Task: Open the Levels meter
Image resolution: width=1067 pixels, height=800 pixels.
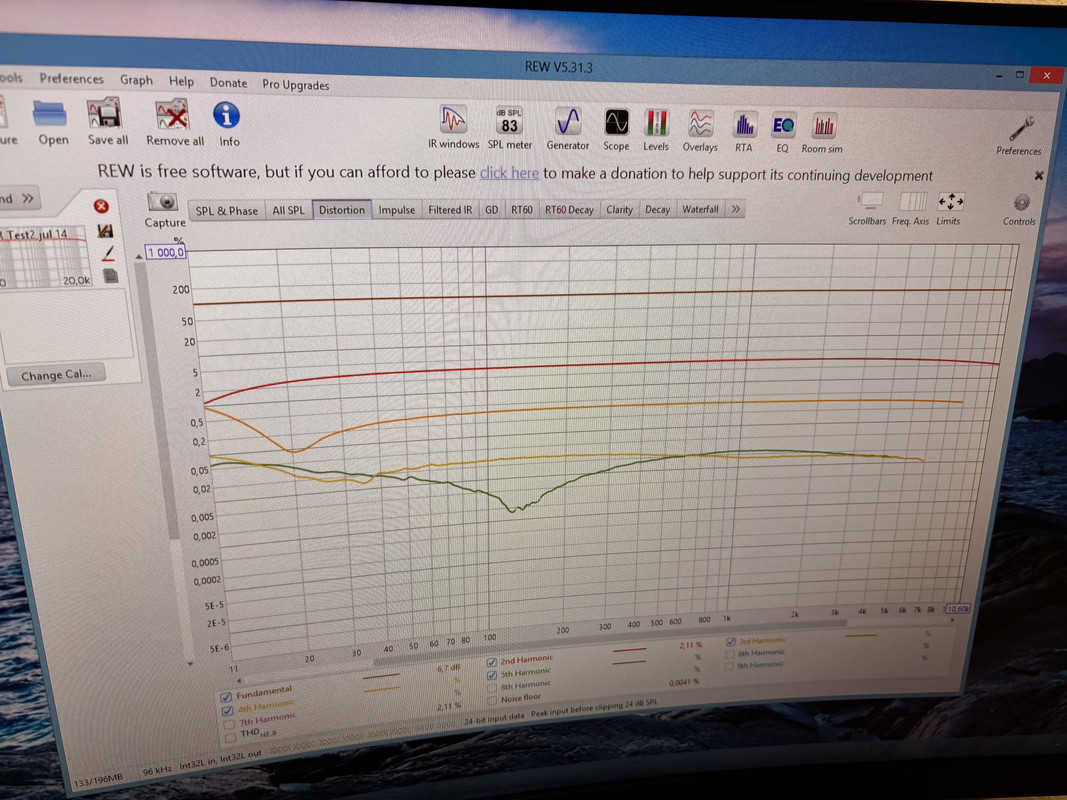Action: pyautogui.click(x=656, y=130)
